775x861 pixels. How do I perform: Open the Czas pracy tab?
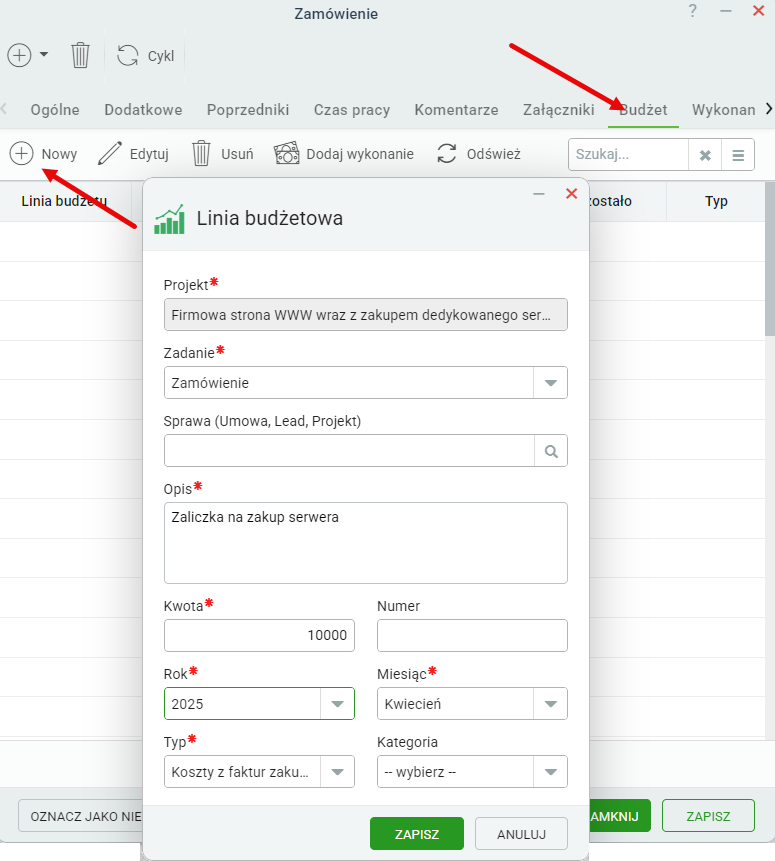(352, 110)
